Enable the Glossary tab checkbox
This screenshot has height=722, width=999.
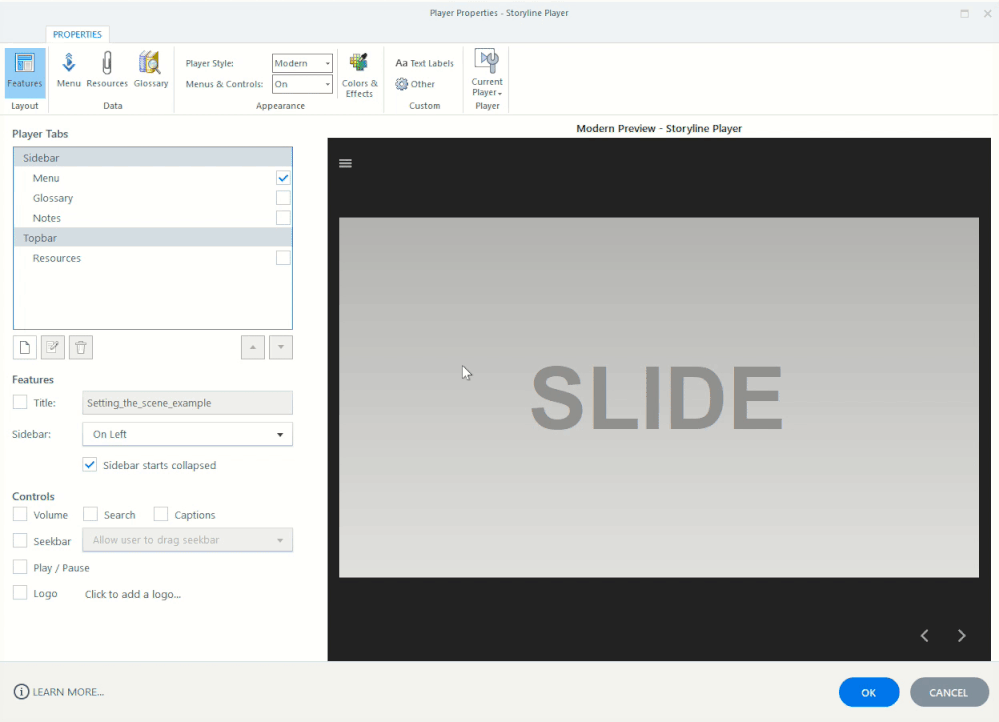click(283, 198)
